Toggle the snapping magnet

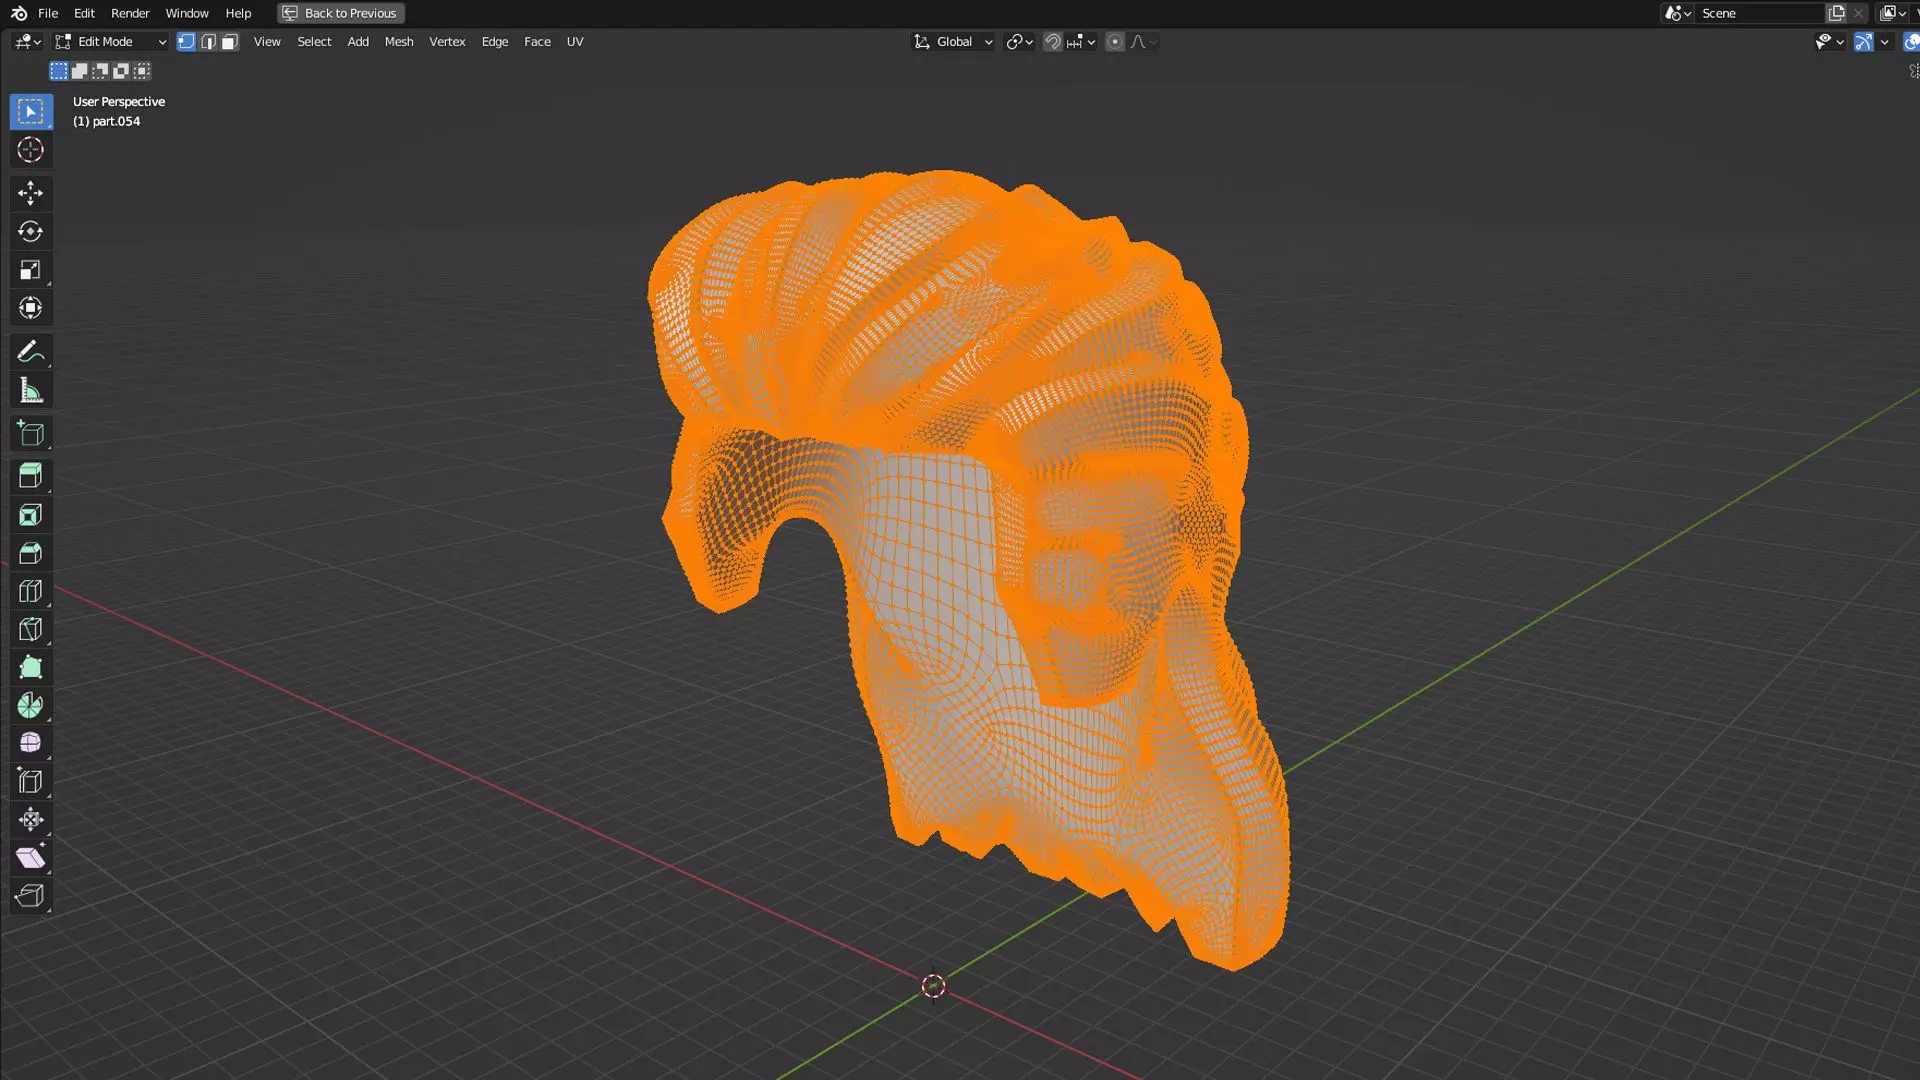[x=1053, y=42]
